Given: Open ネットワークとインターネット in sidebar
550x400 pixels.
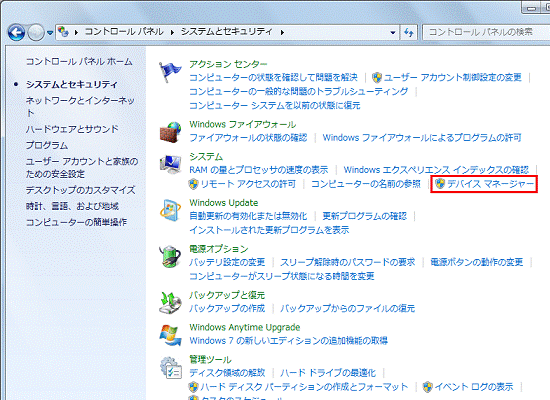Looking at the screenshot, I should tap(80, 107).
